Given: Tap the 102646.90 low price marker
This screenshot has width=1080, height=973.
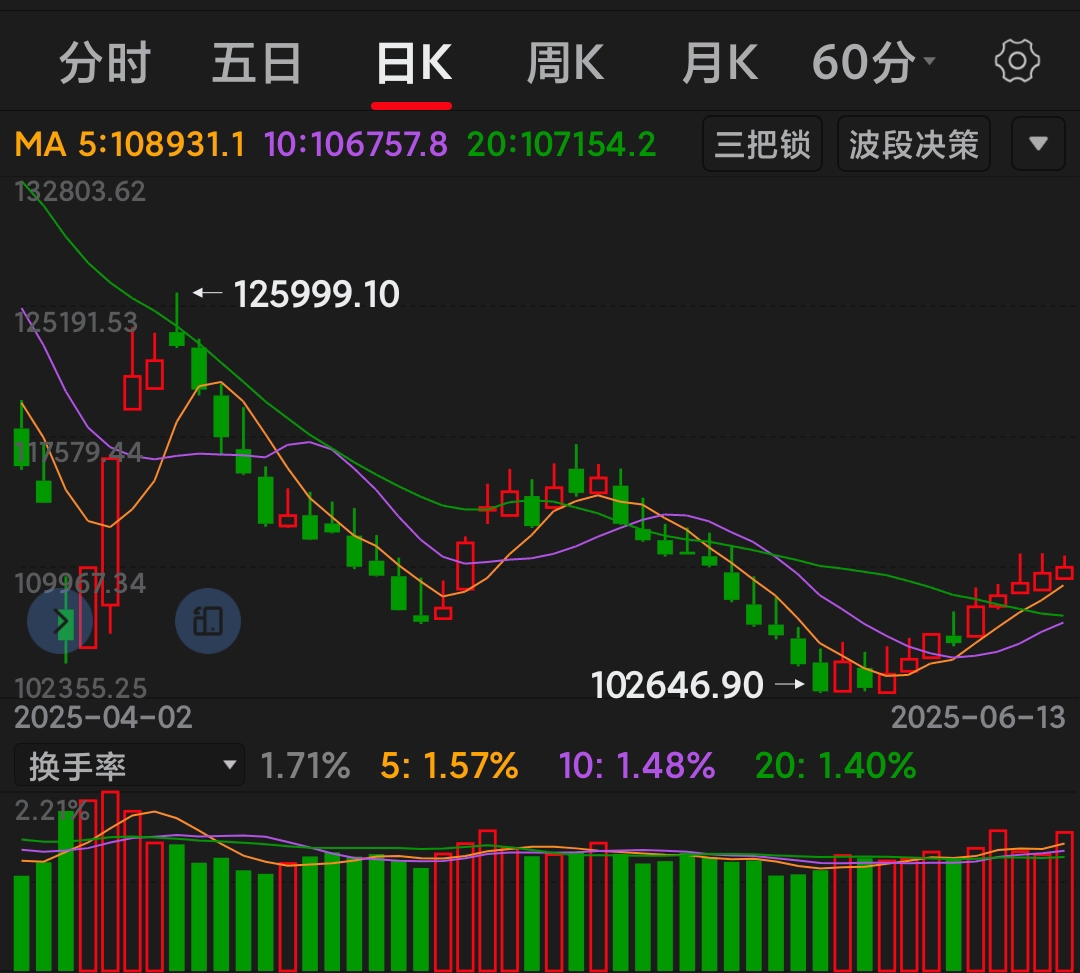Looking at the screenshot, I should point(677,685).
